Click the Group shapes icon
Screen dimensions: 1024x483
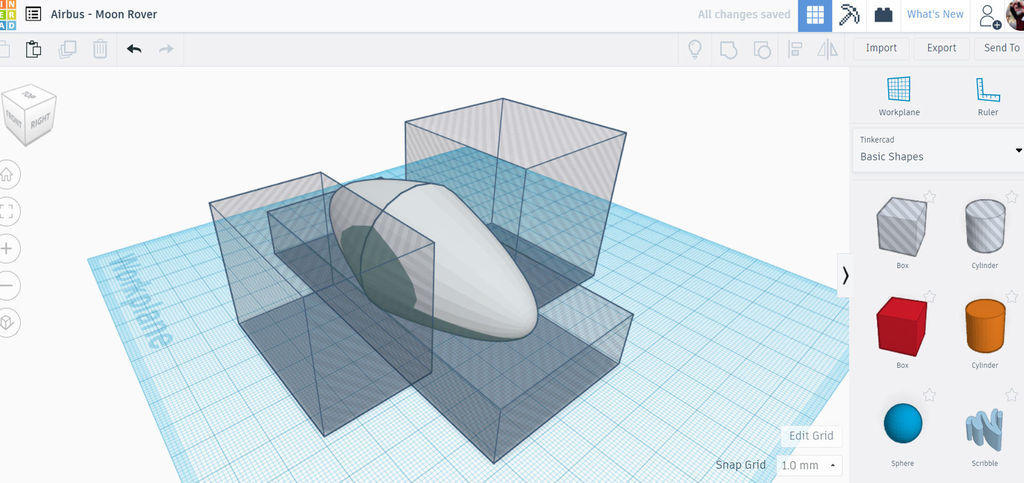[729, 49]
